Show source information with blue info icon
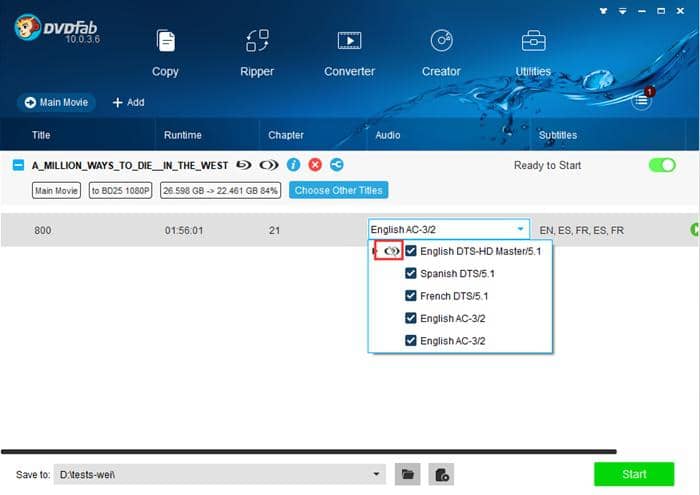The height and width of the screenshot is (495, 700). click(x=293, y=165)
